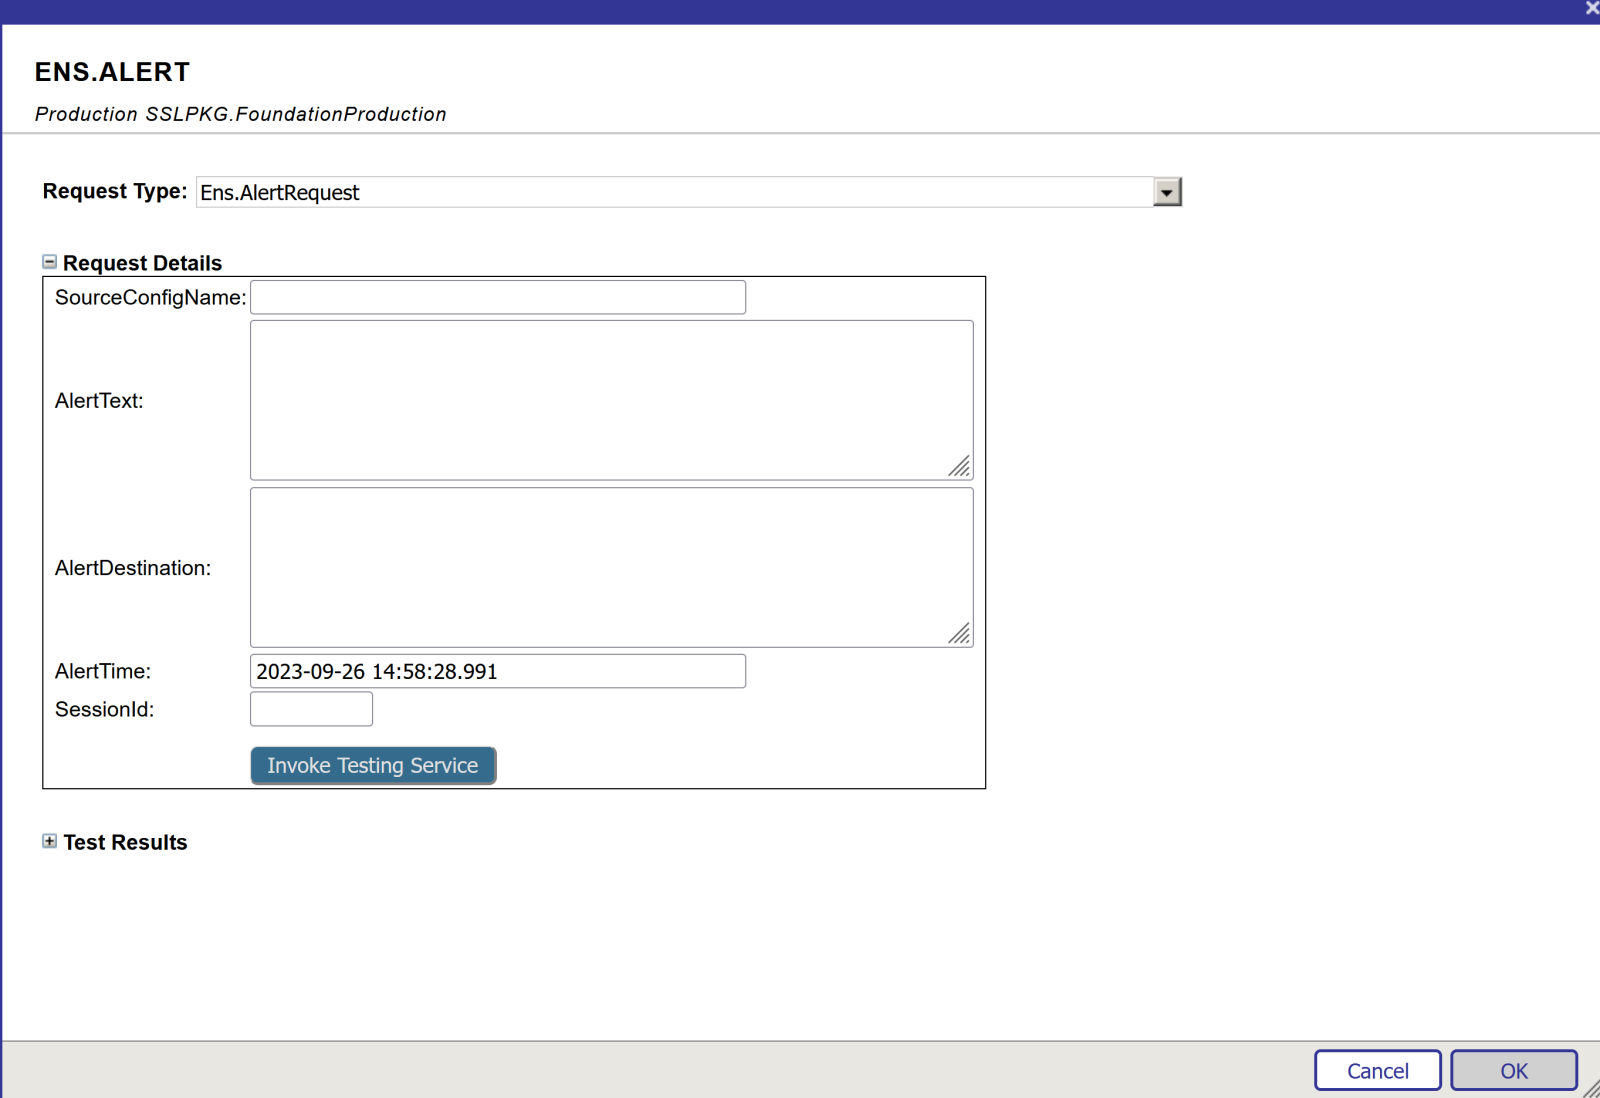Close the dialog with the X icon
1600x1098 pixels.
(x=1592, y=8)
